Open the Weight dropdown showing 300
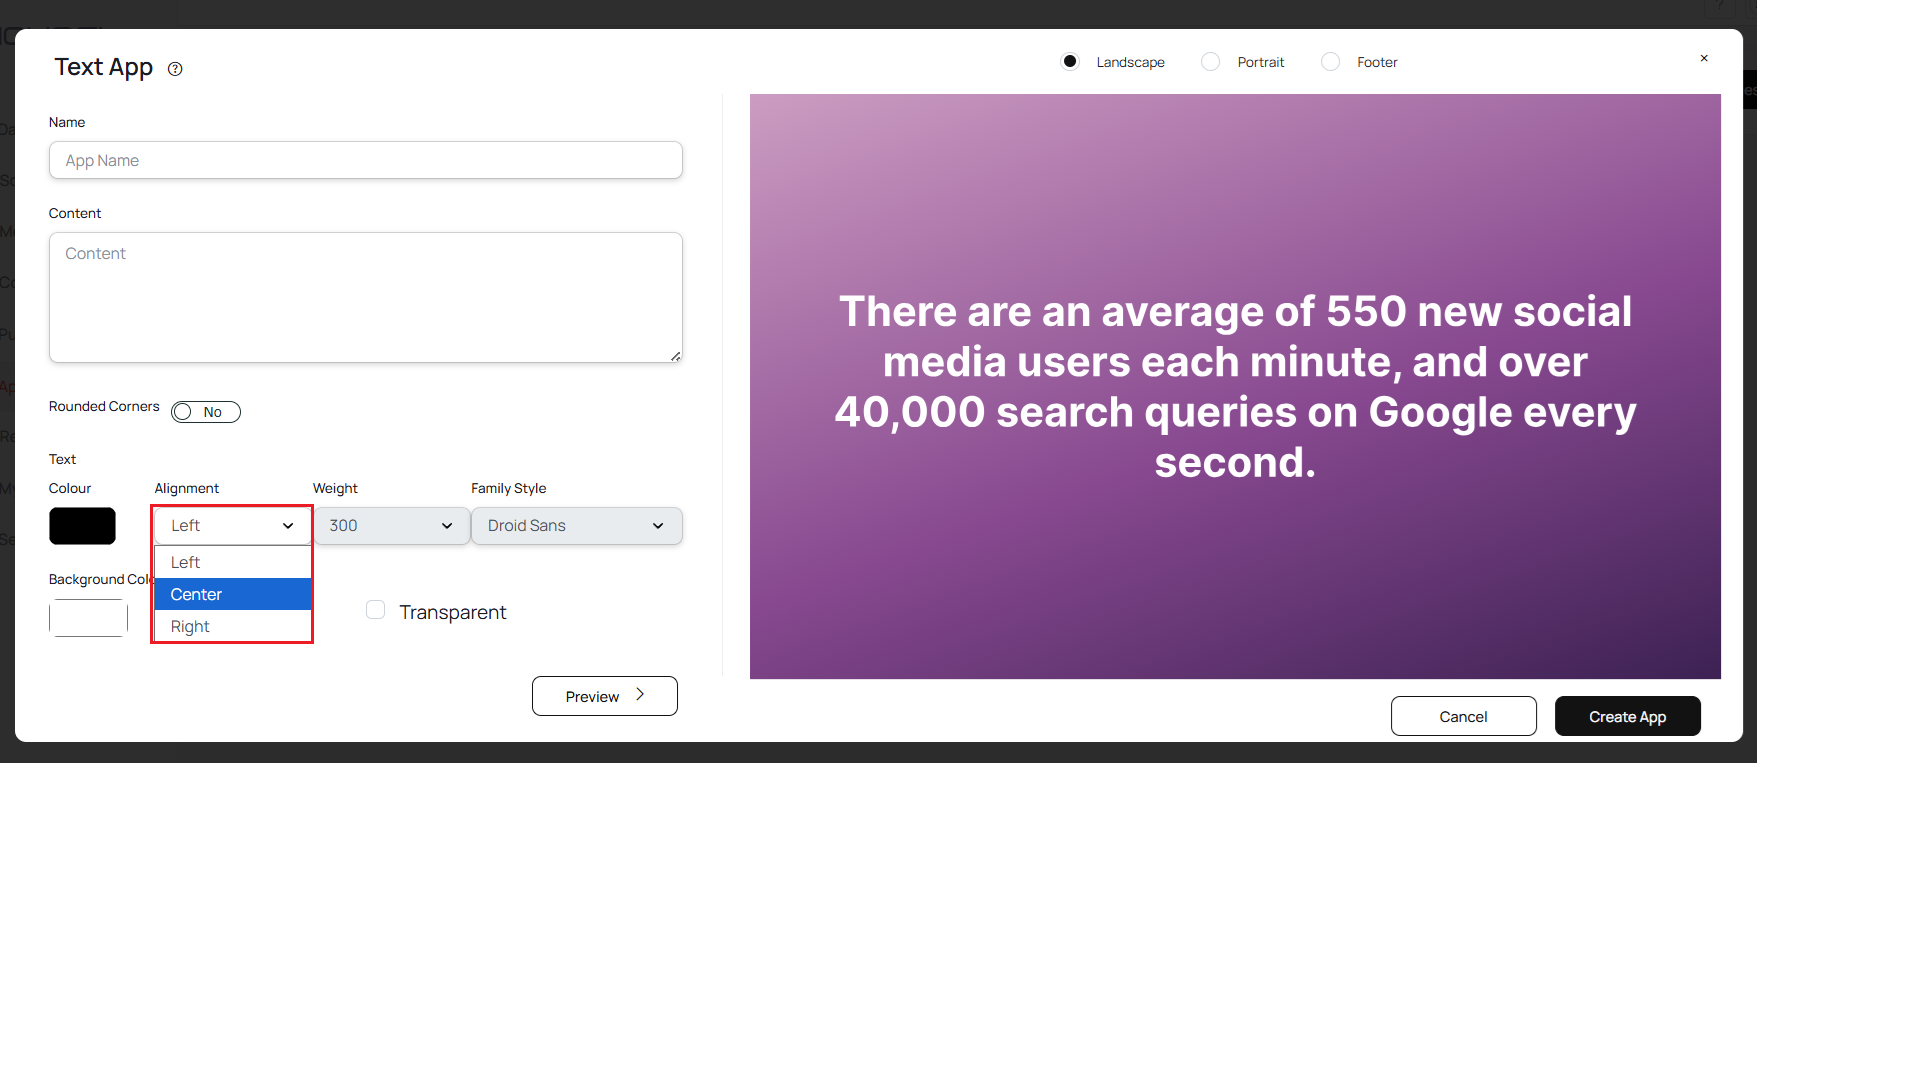 tap(391, 526)
